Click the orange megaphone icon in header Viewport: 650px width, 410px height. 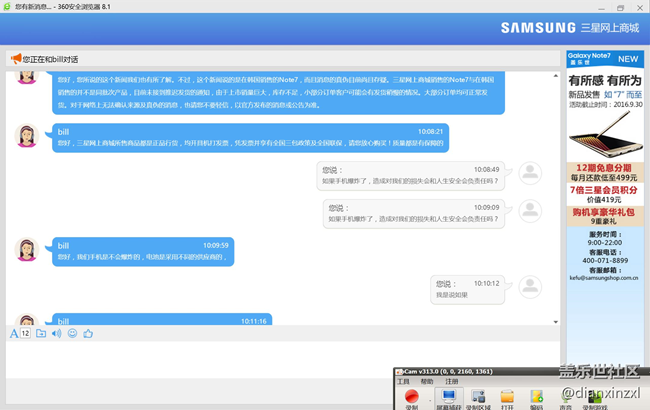pos(16,58)
